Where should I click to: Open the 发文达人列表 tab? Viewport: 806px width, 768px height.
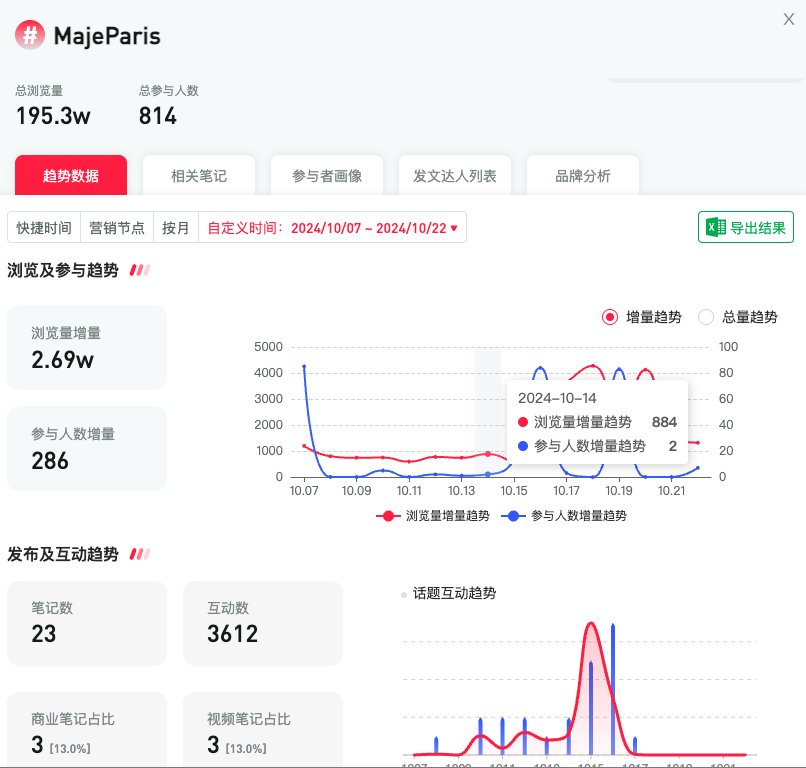[455, 175]
